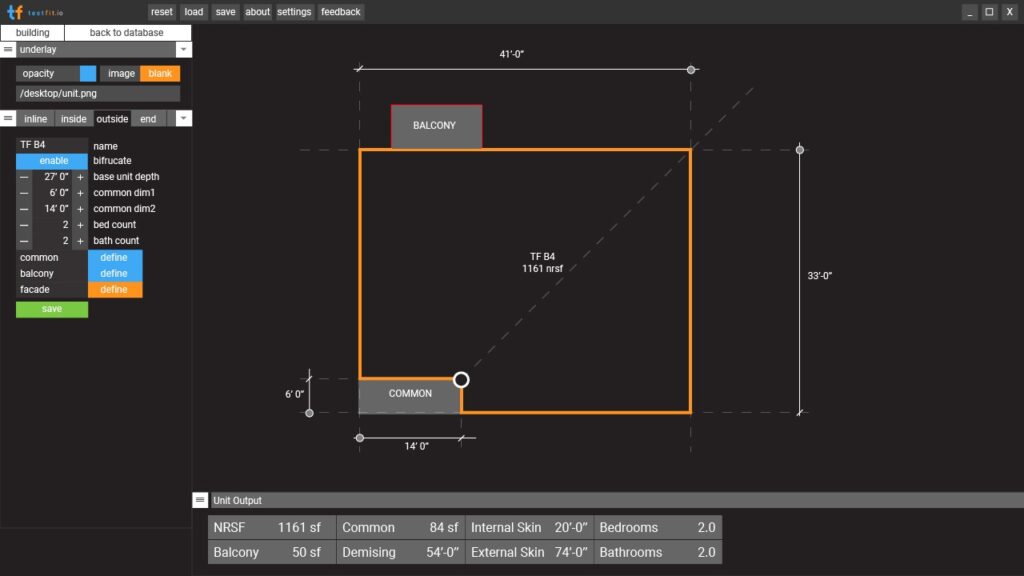Decrease the common dim2 value
This screenshot has width=1024, height=576.
[24, 209]
